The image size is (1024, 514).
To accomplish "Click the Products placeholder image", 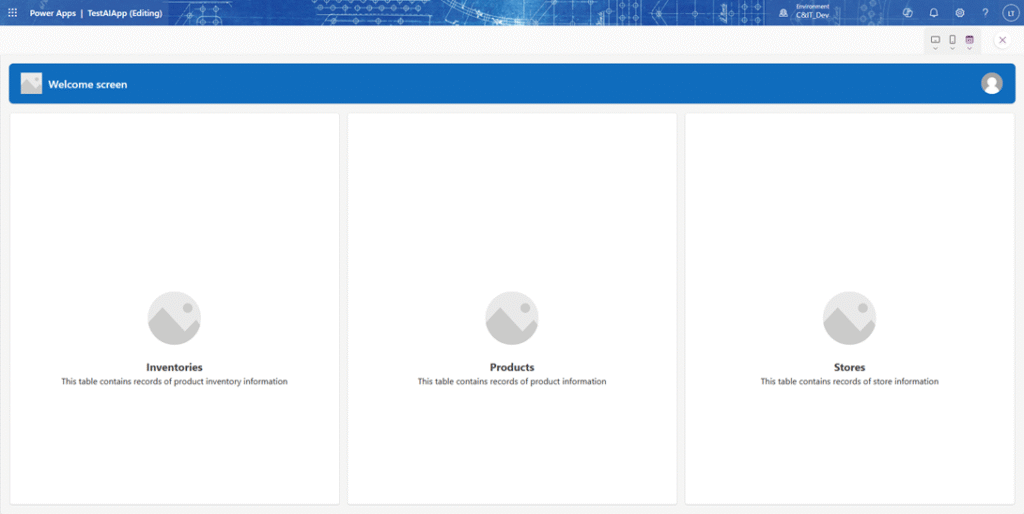I will pos(512,318).
